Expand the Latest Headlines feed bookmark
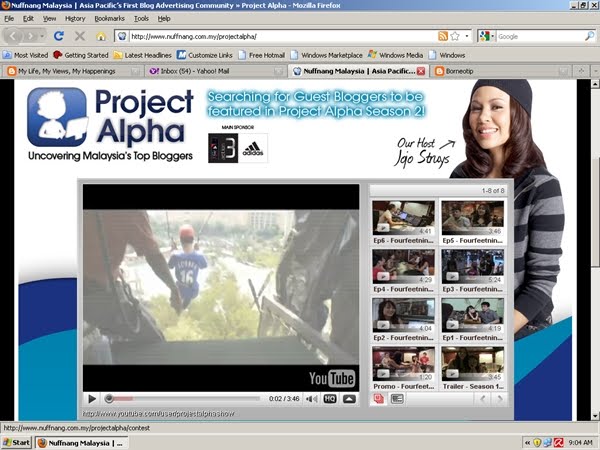 point(142,55)
